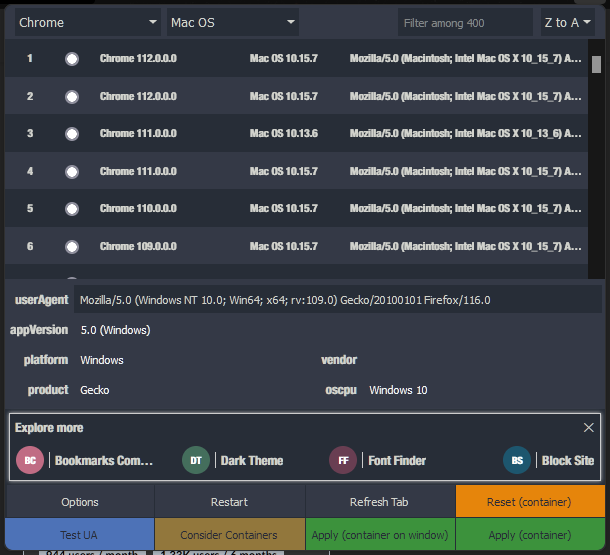Viewport: 610px width, 555px height.
Task: Click the userAgent text field
Action: pyautogui.click(x=338, y=300)
